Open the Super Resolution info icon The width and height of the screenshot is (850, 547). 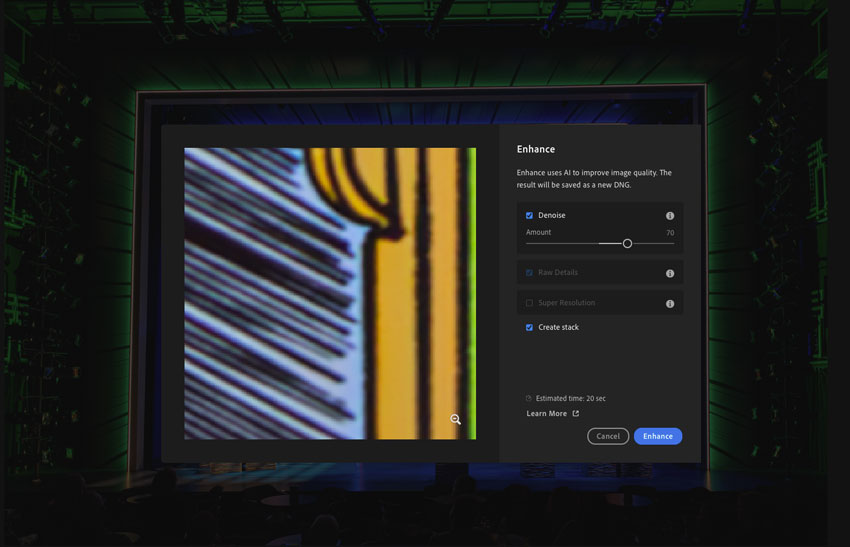pyautogui.click(x=670, y=304)
